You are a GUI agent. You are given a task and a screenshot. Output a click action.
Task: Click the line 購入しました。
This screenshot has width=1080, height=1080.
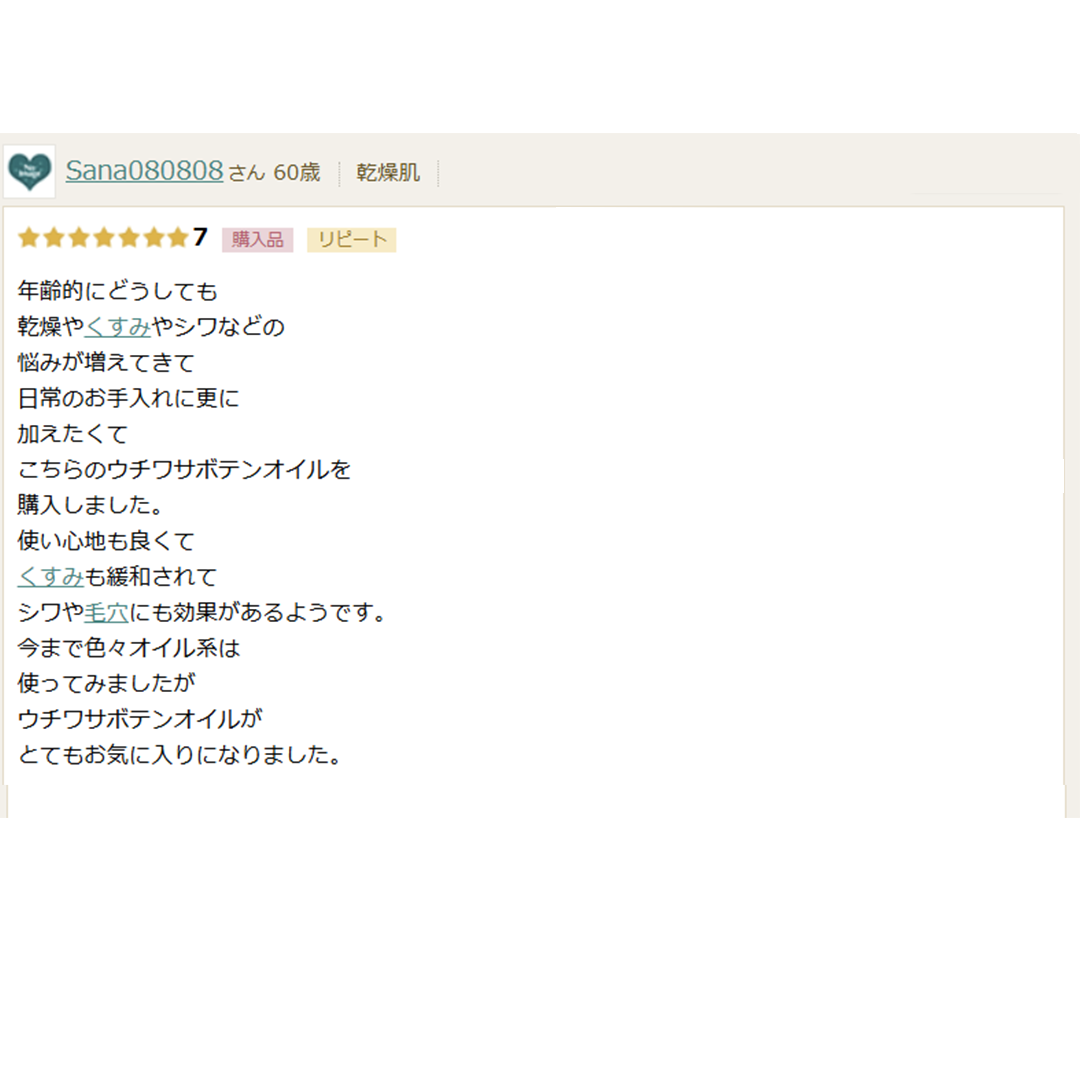pyautogui.click(x=91, y=505)
